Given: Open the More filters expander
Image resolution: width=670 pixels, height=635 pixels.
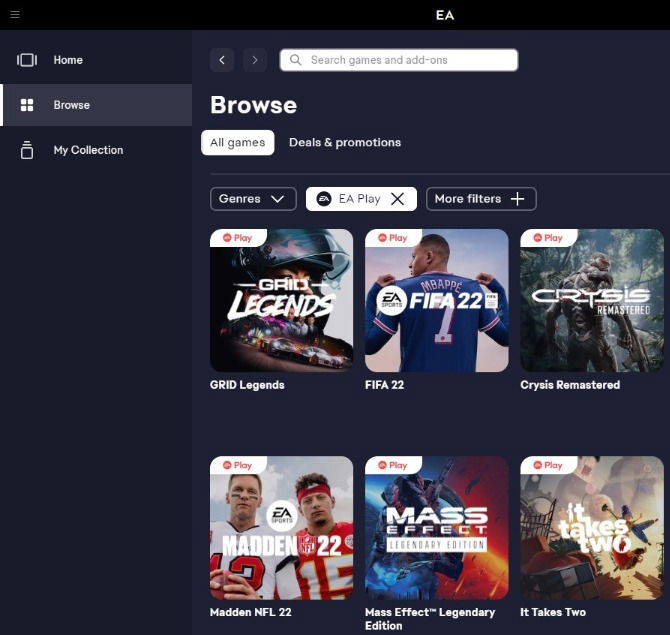Looking at the screenshot, I should pos(481,199).
